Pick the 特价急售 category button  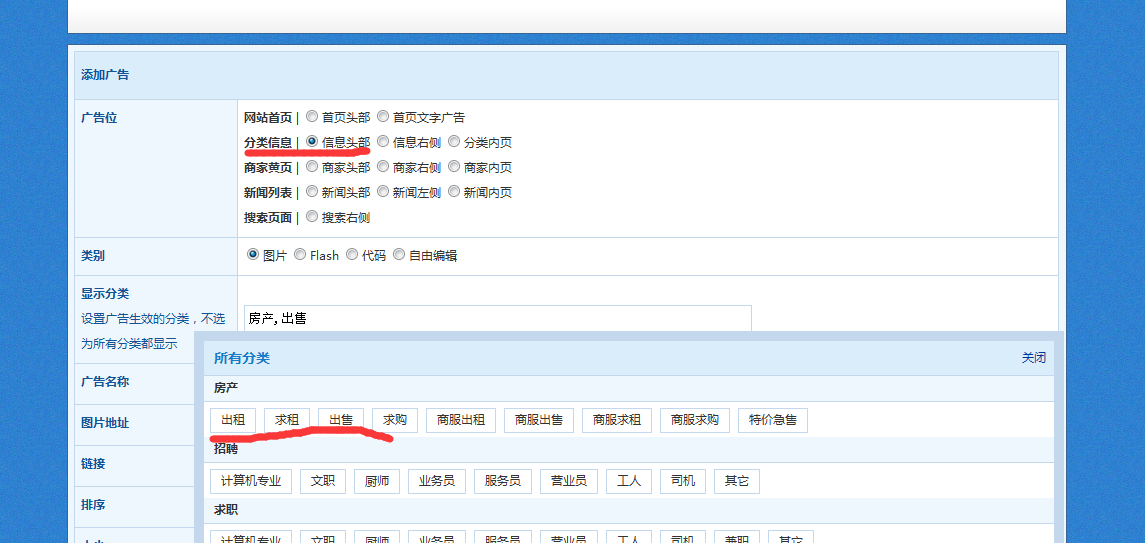[x=773, y=420]
